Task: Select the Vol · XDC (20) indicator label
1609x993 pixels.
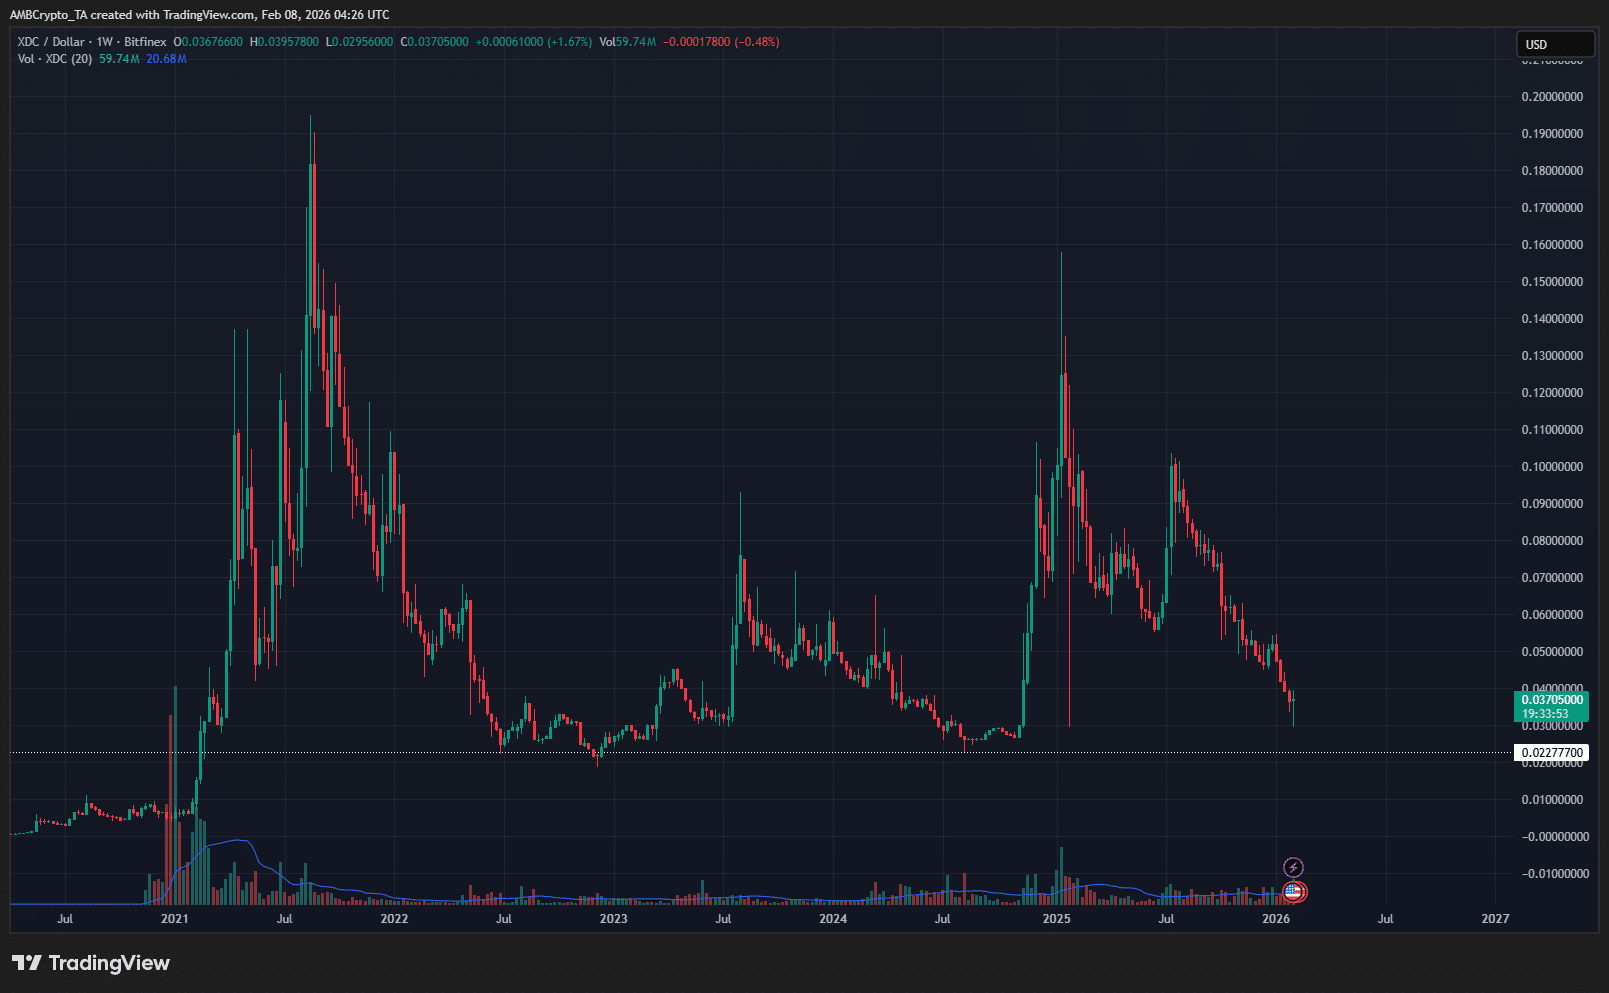Action: click(x=55, y=59)
